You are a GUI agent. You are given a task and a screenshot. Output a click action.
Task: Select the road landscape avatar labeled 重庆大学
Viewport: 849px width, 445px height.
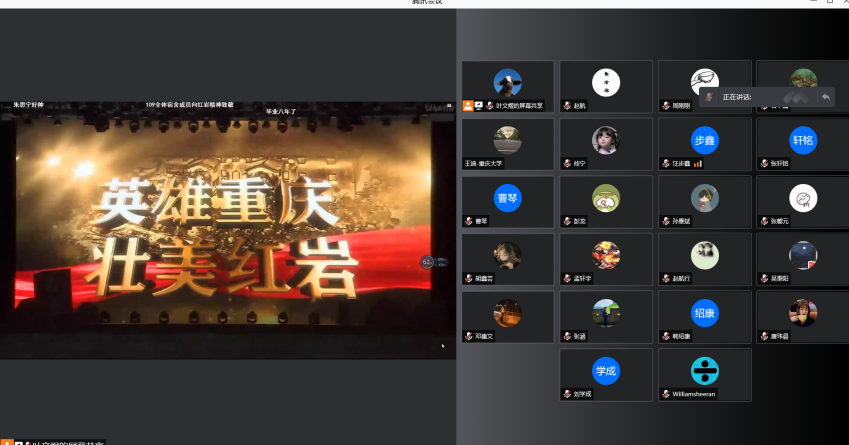pos(507,140)
